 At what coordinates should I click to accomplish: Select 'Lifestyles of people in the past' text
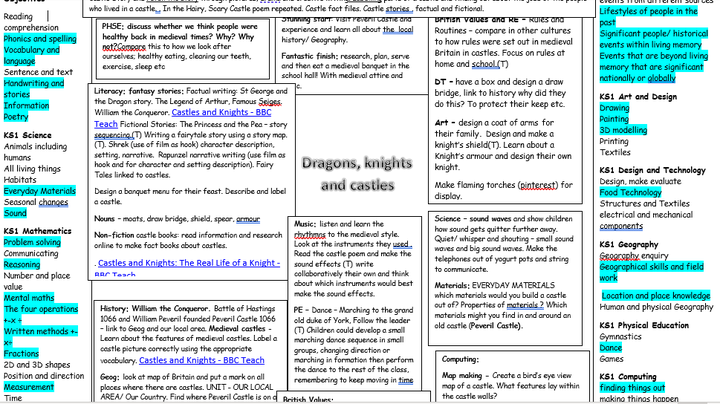[648, 17]
